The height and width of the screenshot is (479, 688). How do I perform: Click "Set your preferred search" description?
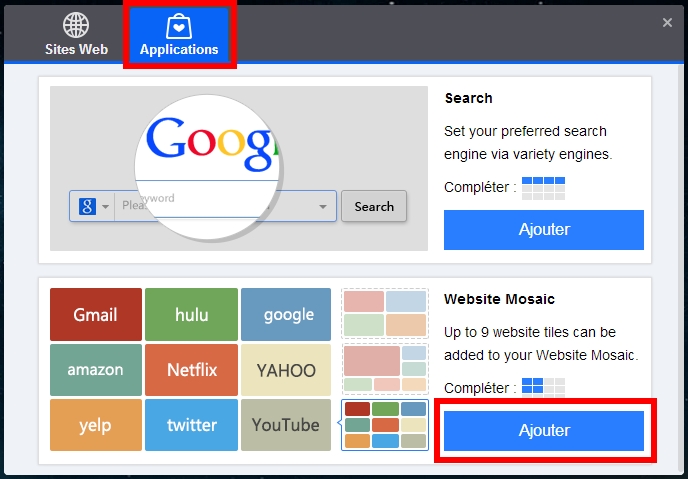528,143
